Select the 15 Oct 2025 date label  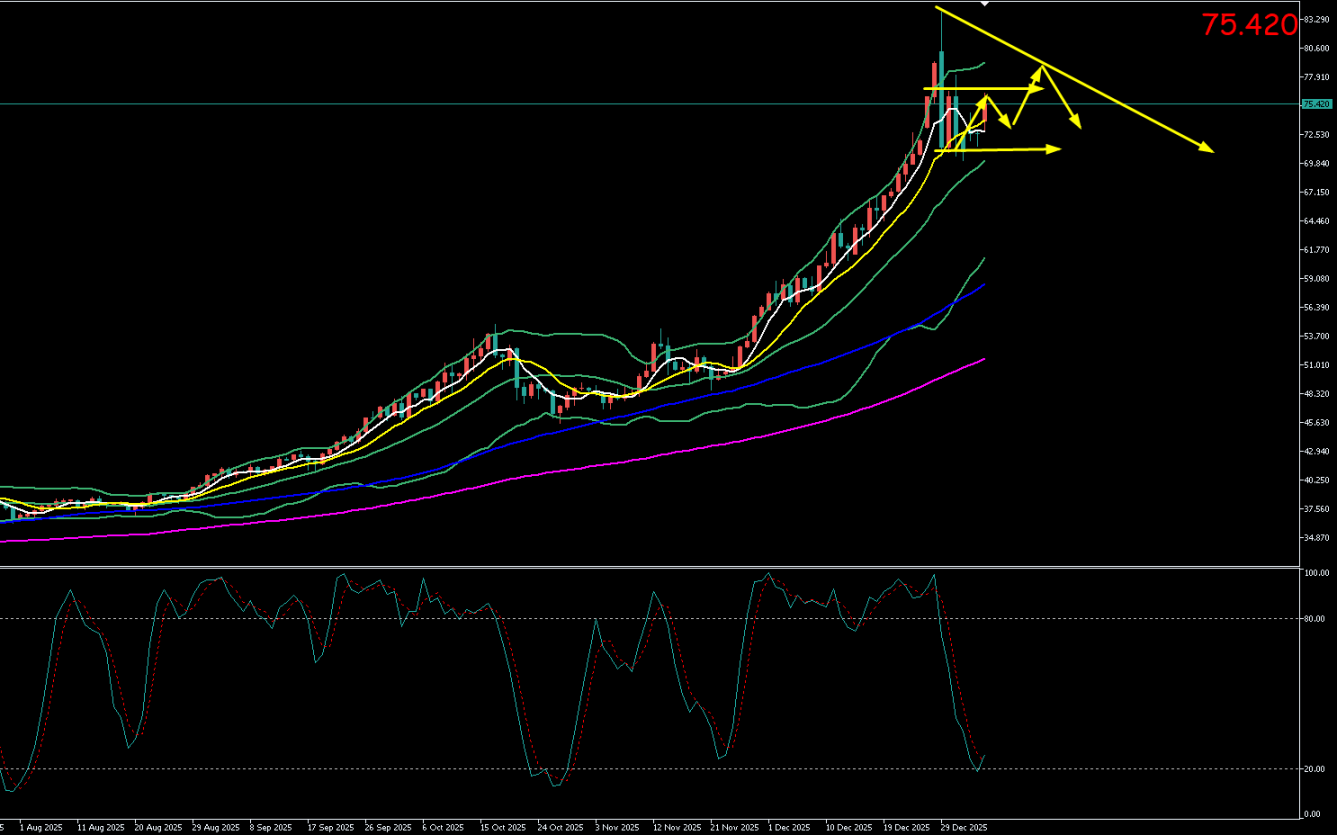[501, 828]
